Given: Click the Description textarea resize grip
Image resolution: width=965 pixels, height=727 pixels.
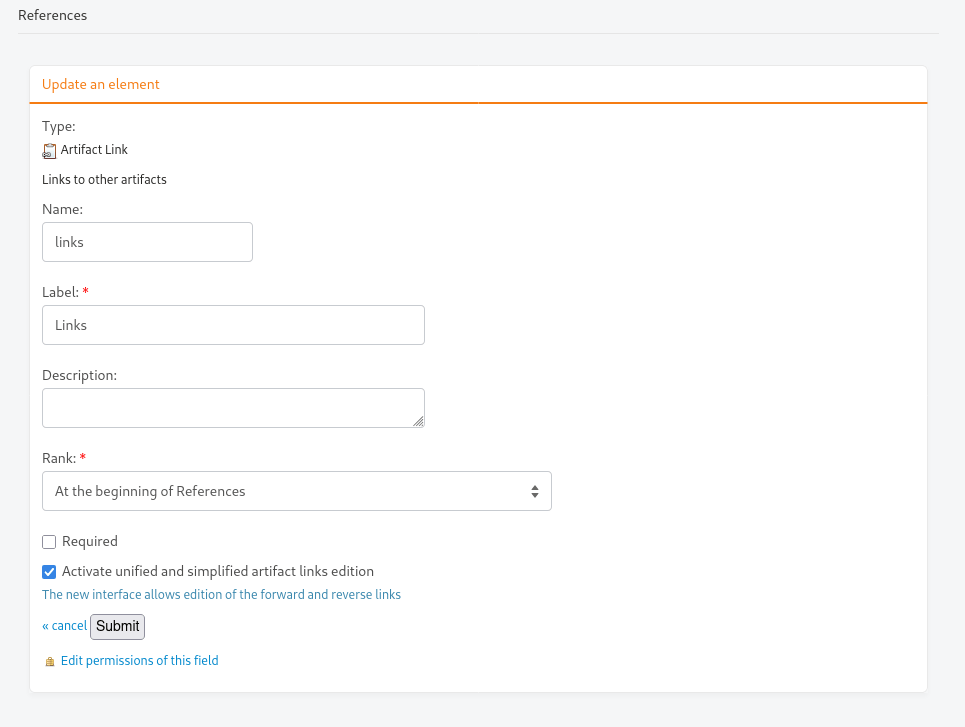Looking at the screenshot, I should [x=418, y=421].
